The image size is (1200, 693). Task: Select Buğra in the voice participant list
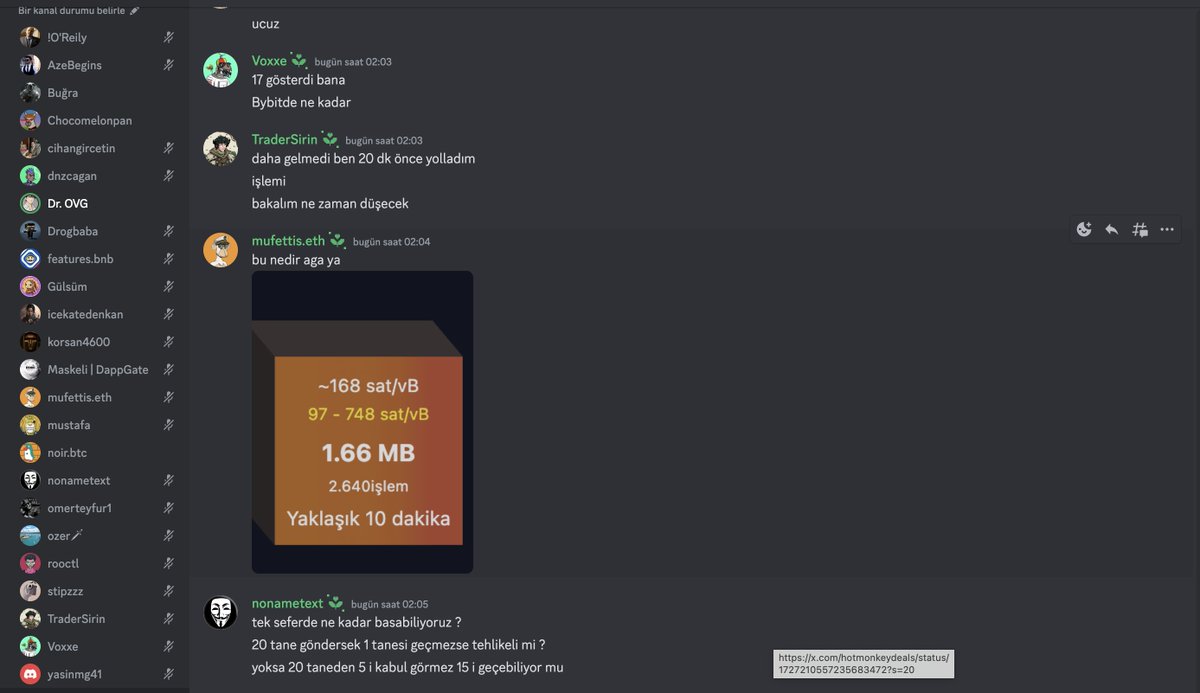(96, 93)
